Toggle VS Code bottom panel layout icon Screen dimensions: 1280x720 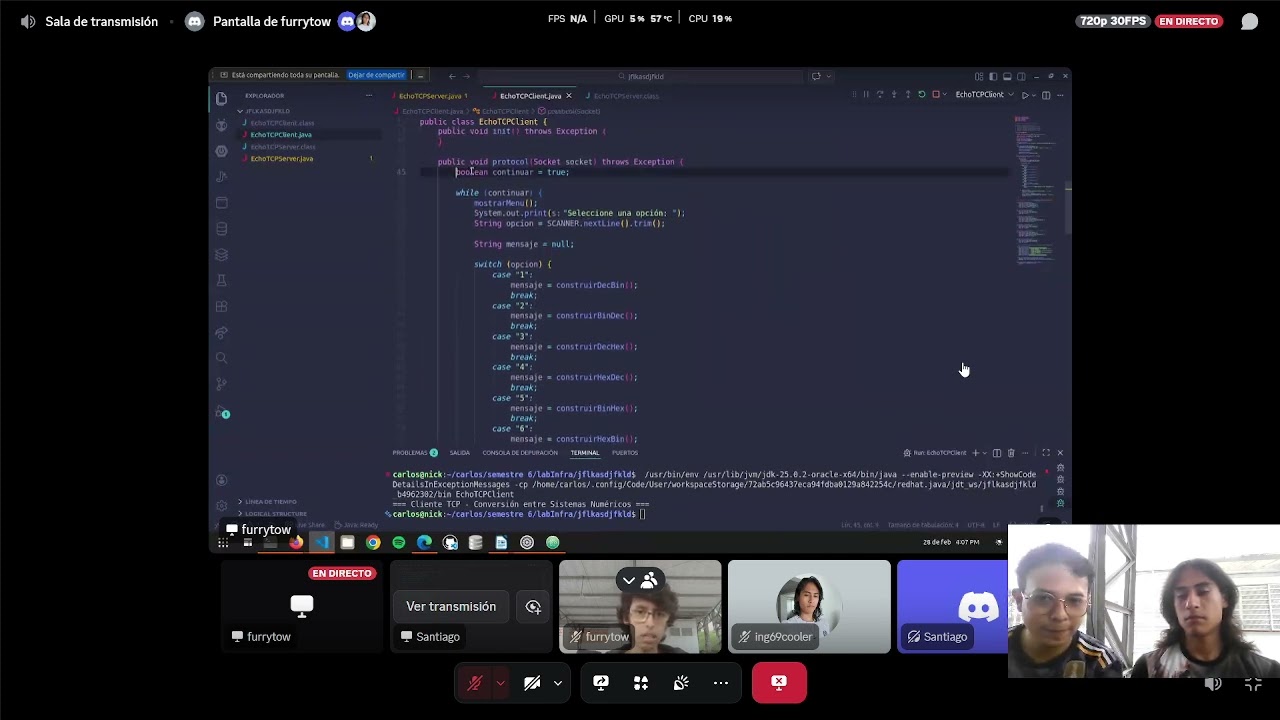tap(1007, 76)
